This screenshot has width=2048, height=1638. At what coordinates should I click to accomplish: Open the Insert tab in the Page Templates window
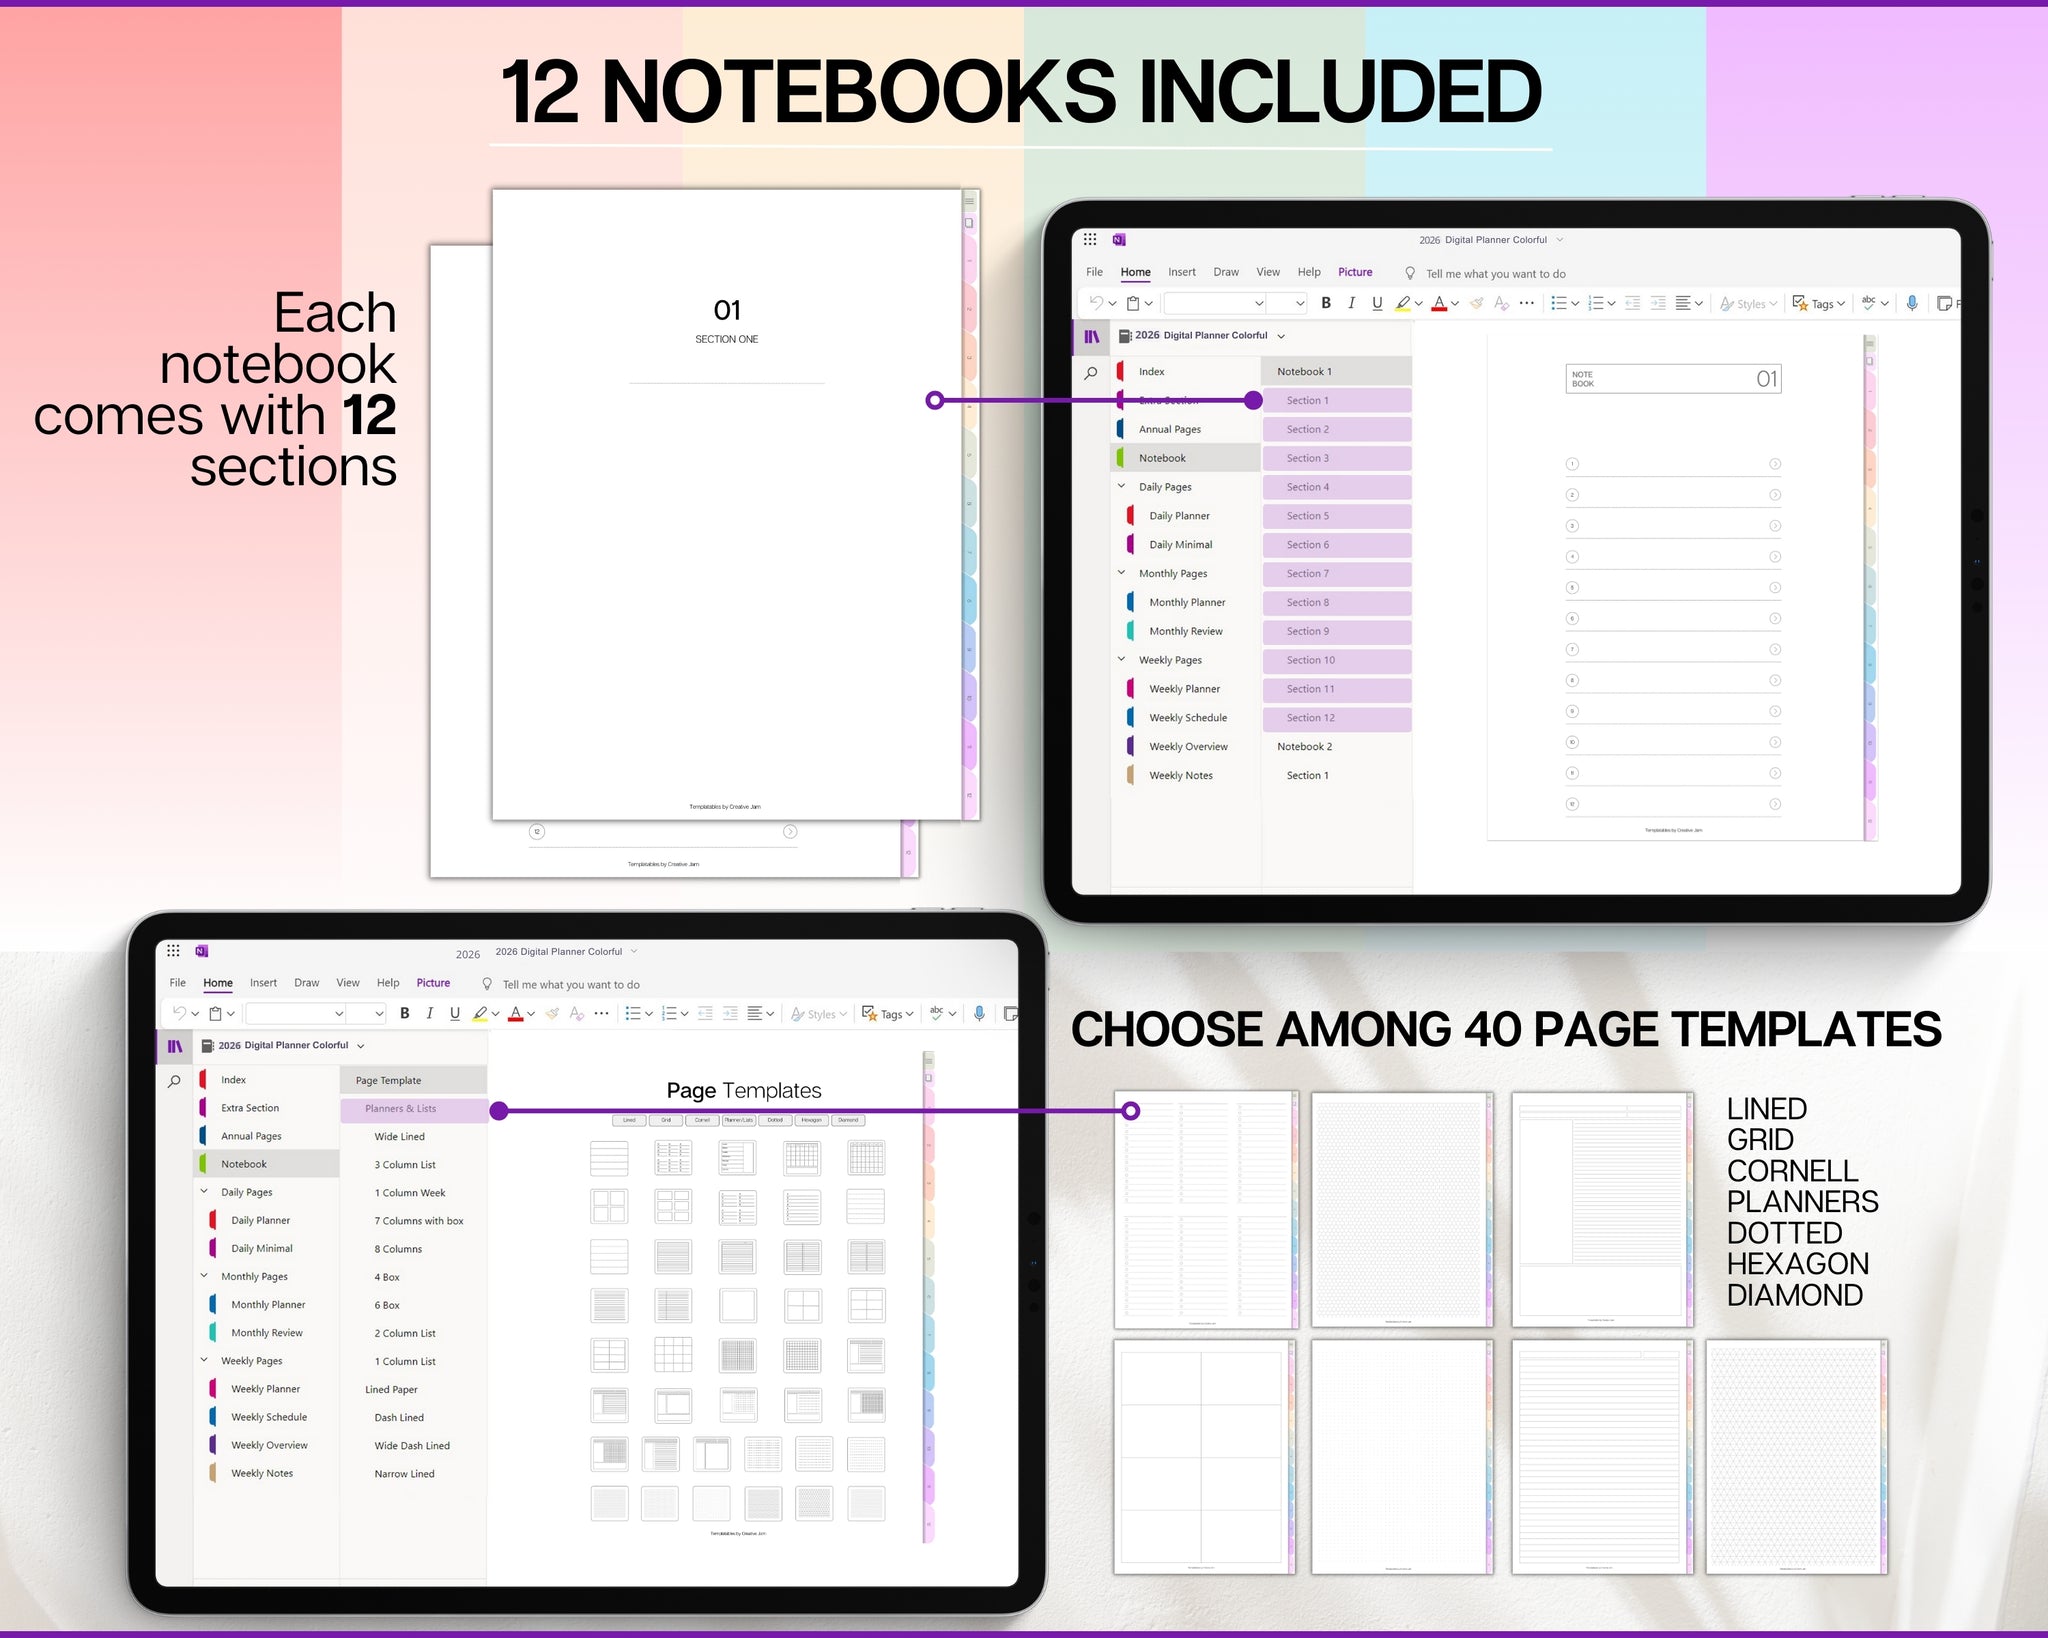pos(263,983)
